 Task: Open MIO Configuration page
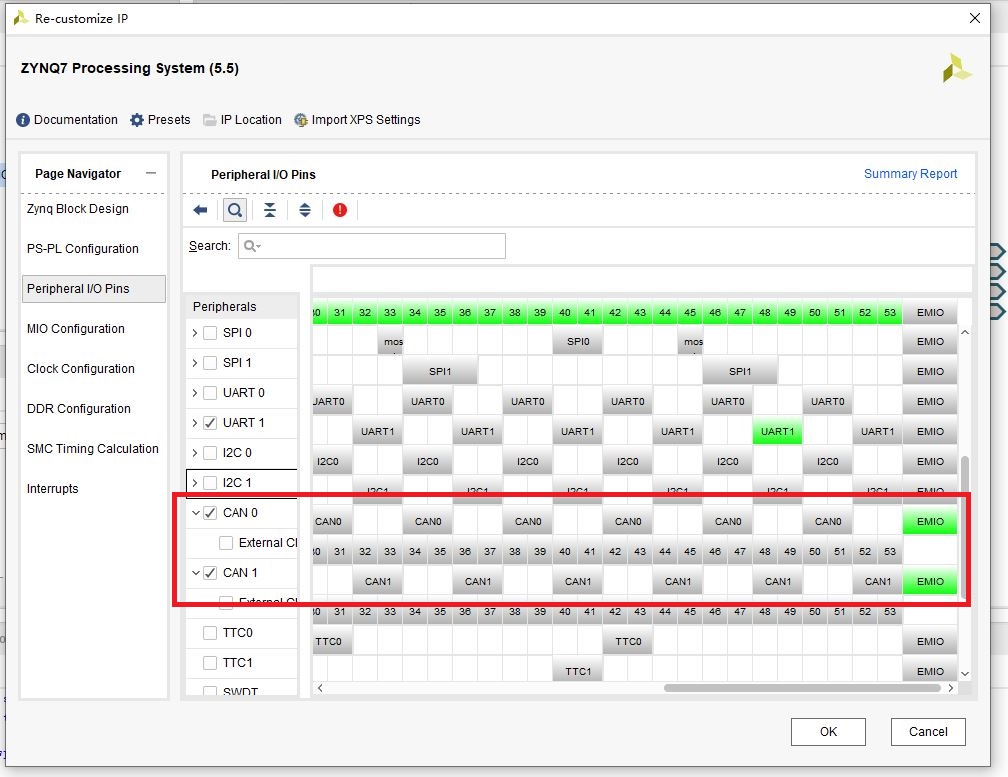[x=76, y=329]
